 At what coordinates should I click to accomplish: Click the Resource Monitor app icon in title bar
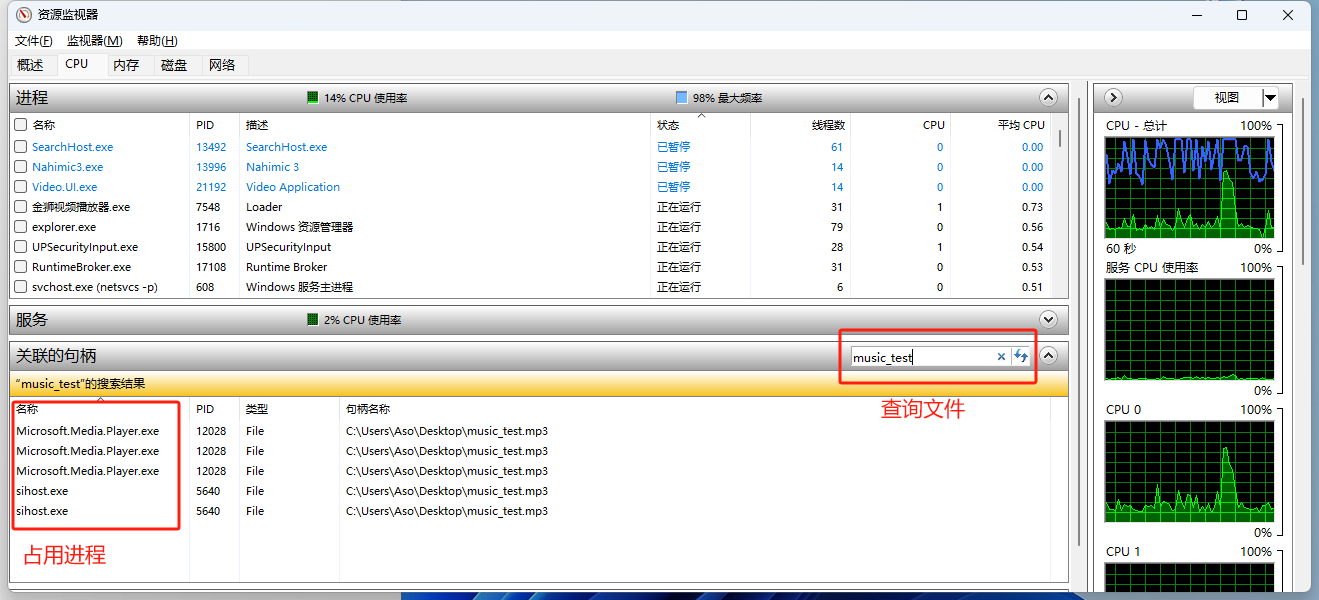point(24,15)
